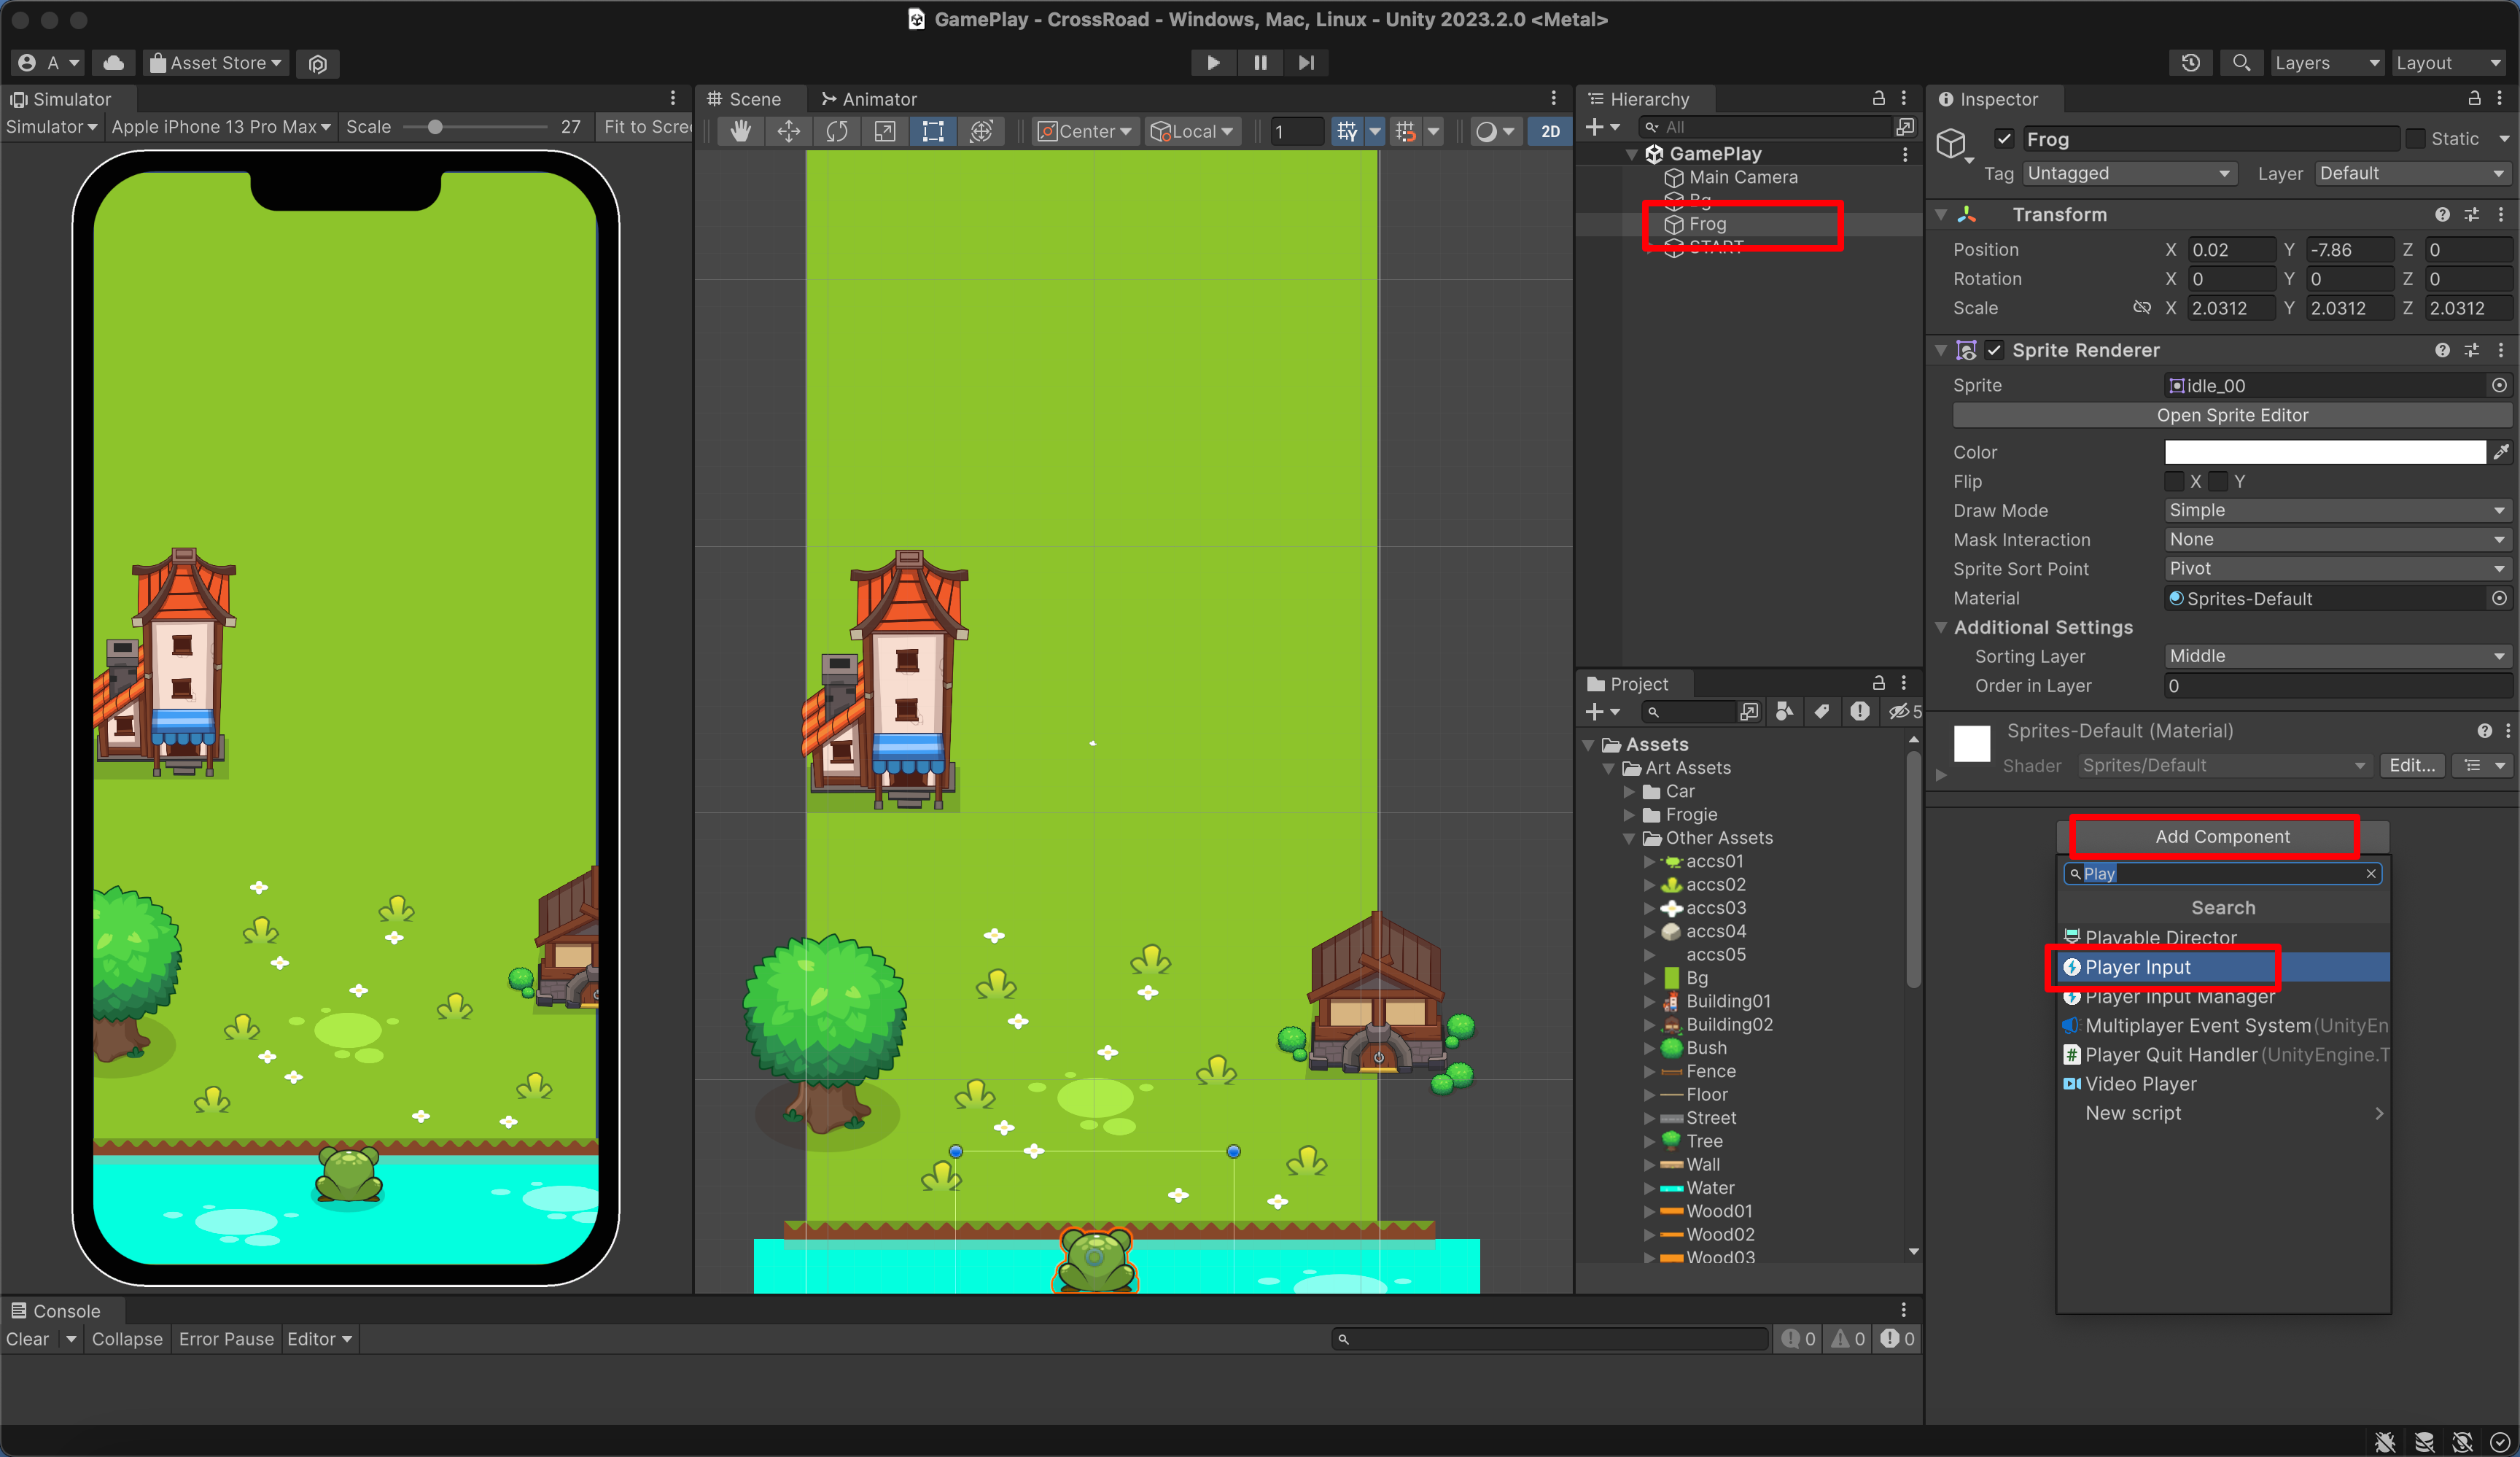Screen dimensions: 2520x1457
Task: Open the Asset Store button
Action: pos(216,63)
